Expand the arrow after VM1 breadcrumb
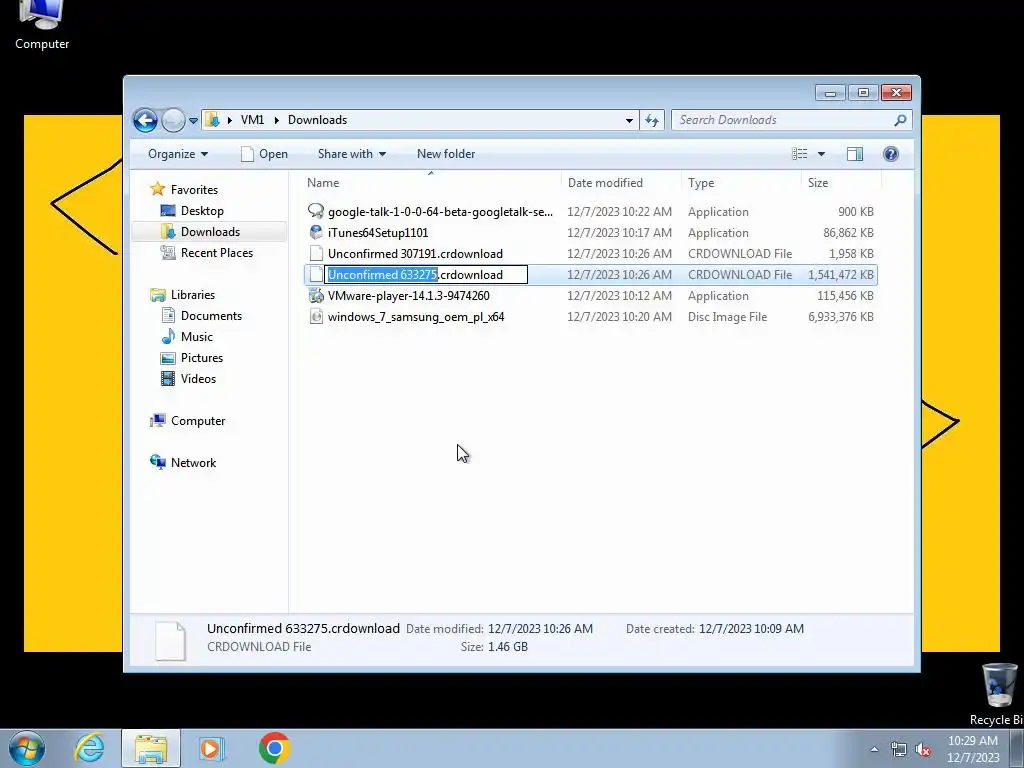The width and height of the screenshot is (1024, 768). [x=276, y=120]
